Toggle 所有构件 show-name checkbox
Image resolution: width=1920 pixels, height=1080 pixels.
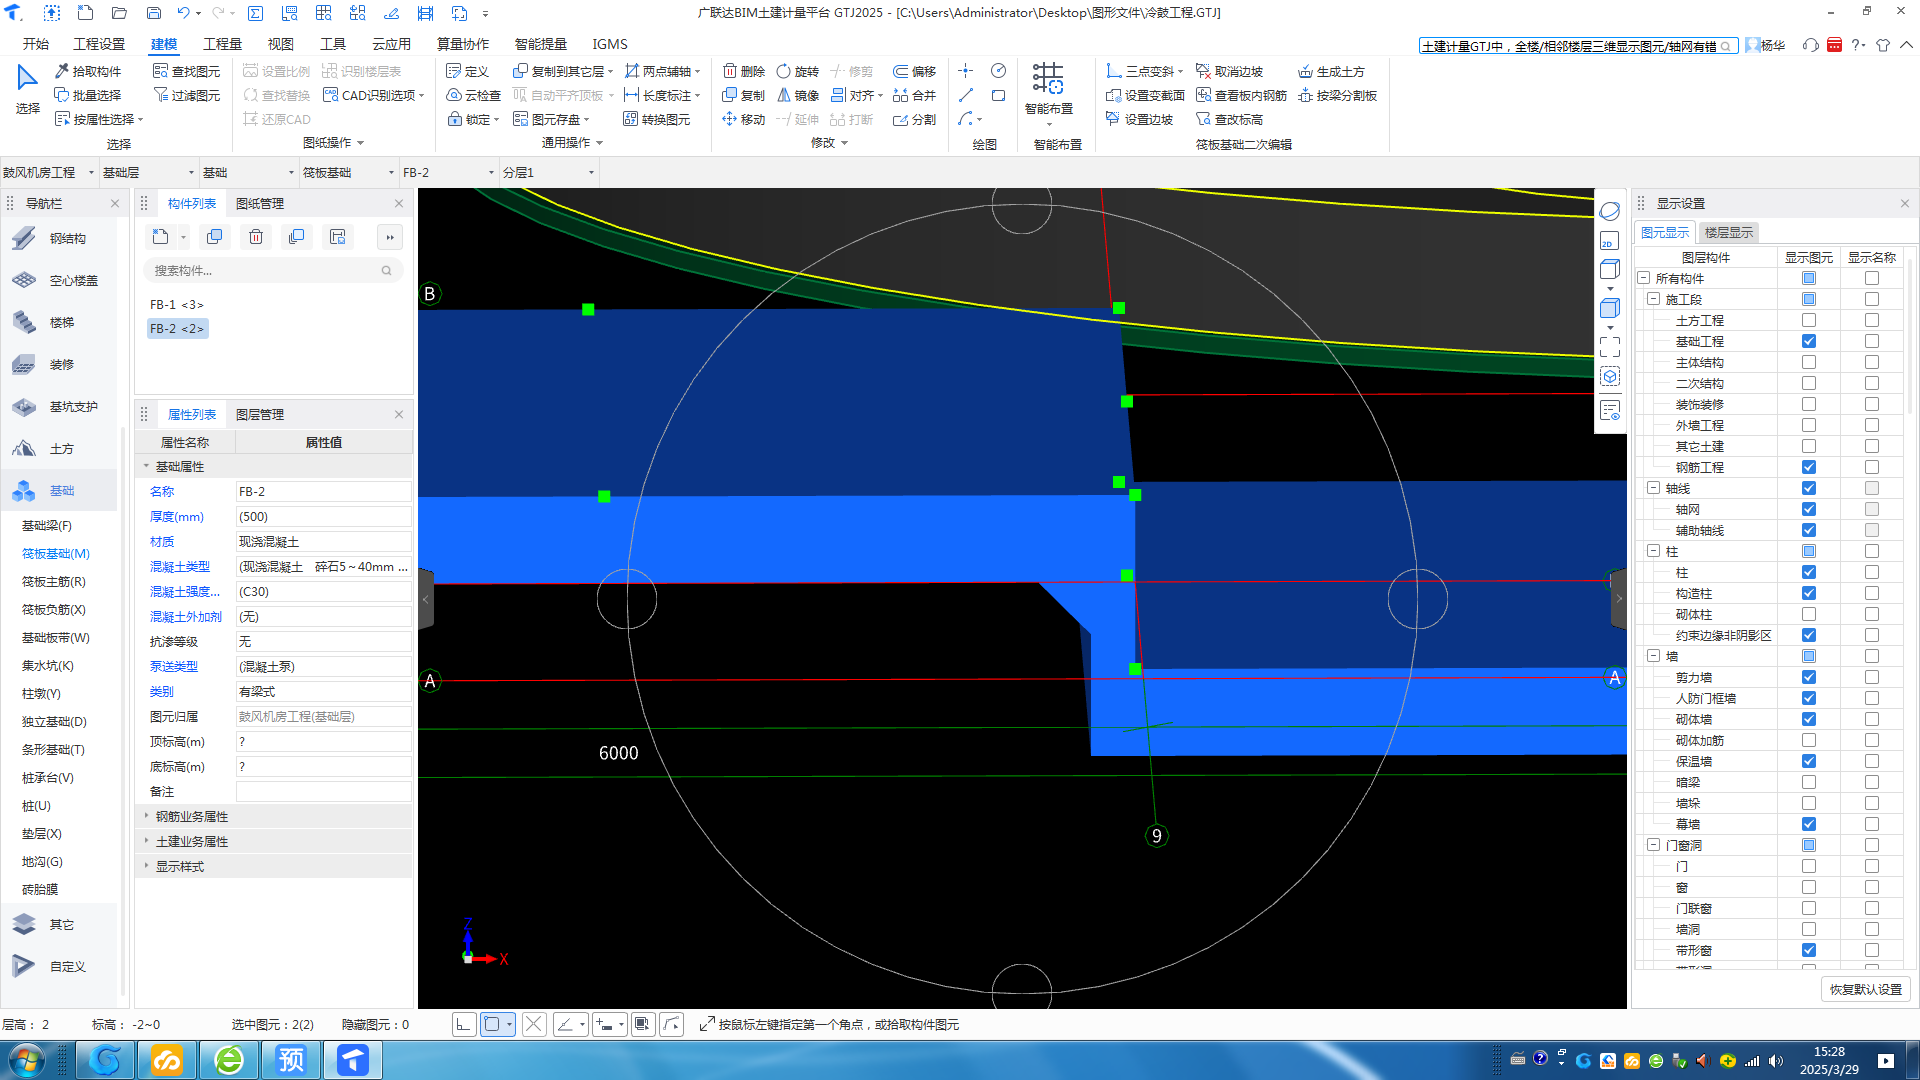tap(1871, 278)
